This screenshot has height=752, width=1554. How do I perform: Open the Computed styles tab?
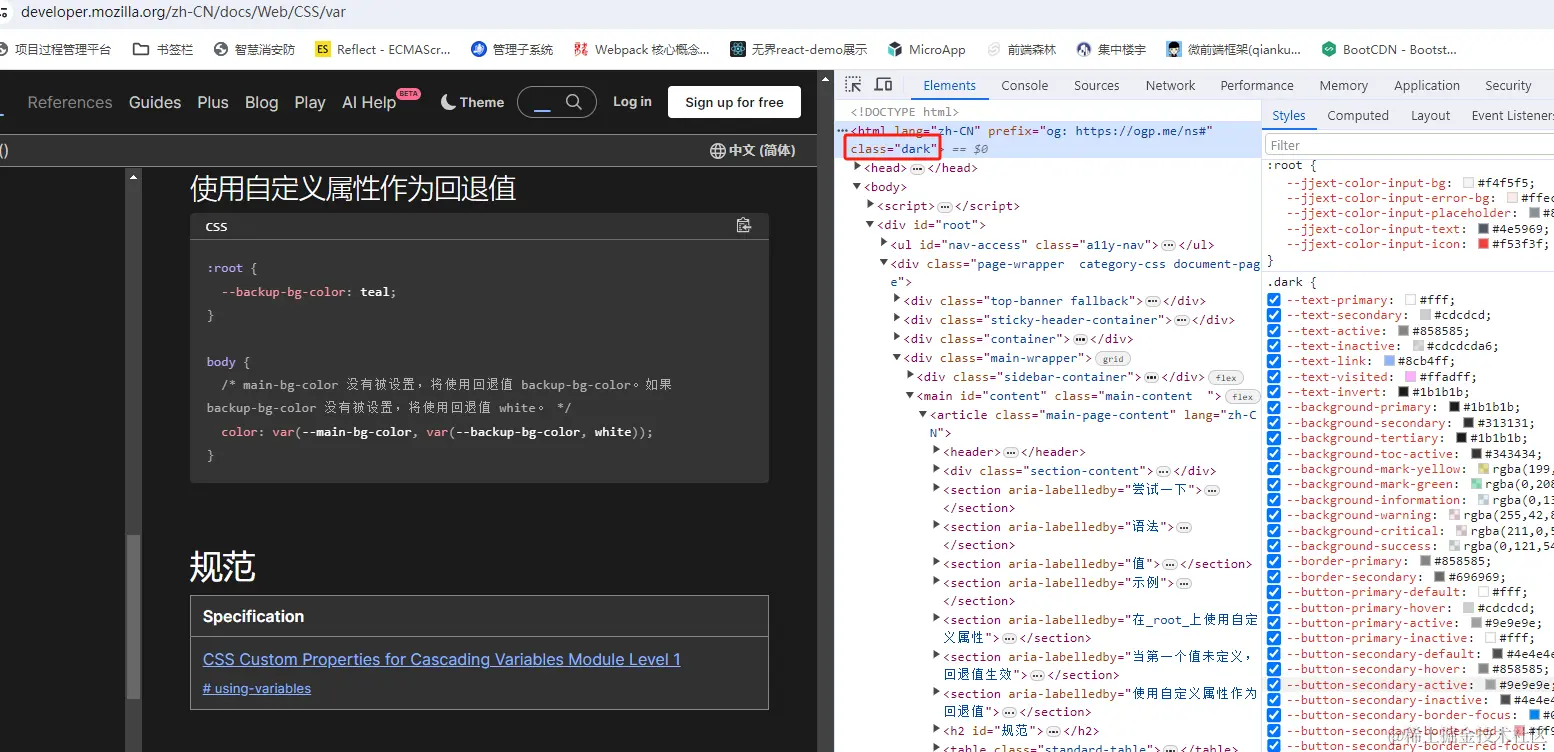pyautogui.click(x=1358, y=115)
